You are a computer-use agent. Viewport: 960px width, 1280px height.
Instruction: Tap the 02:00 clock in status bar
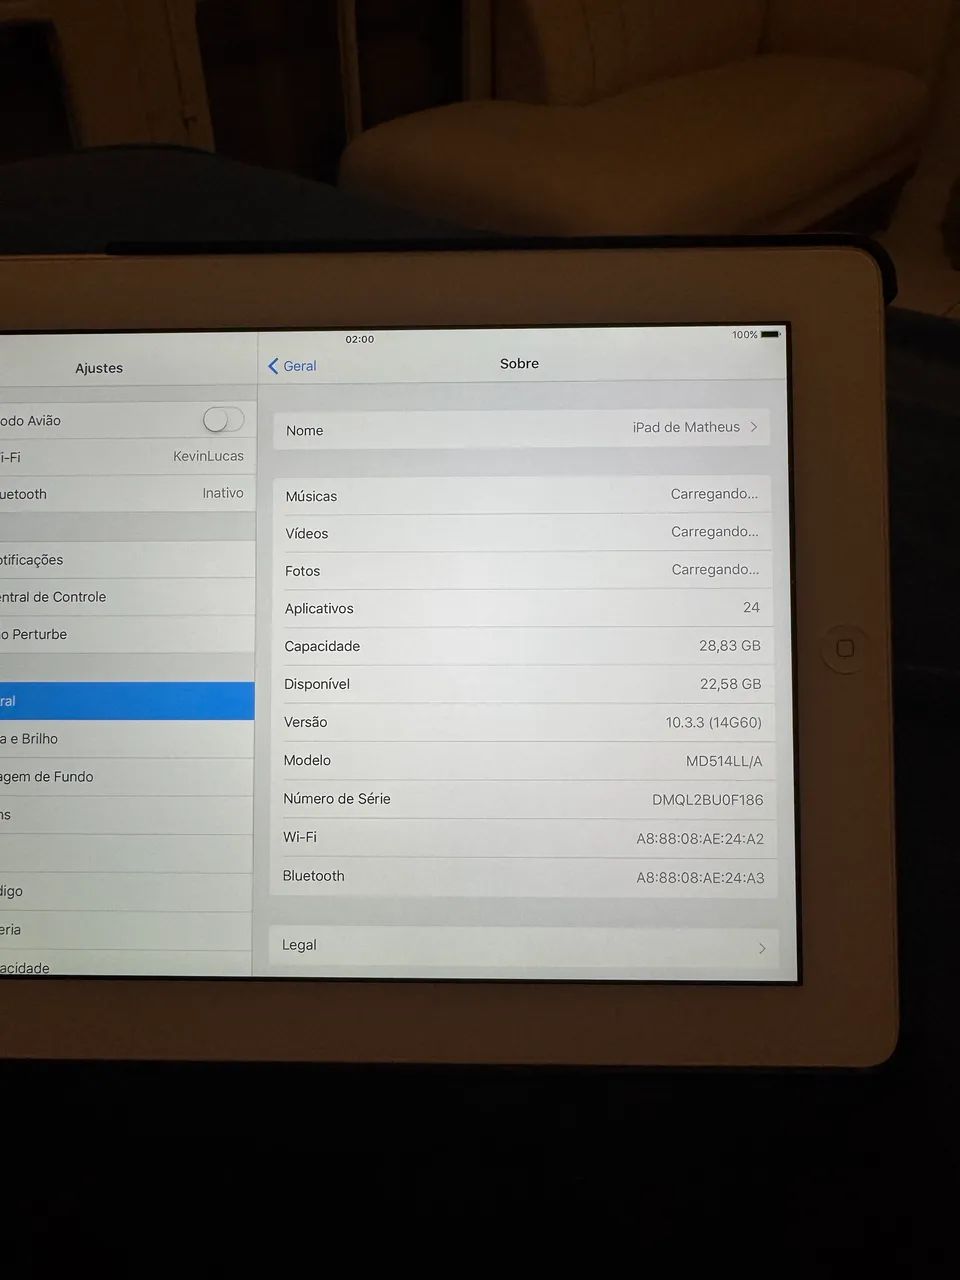pyautogui.click(x=360, y=339)
